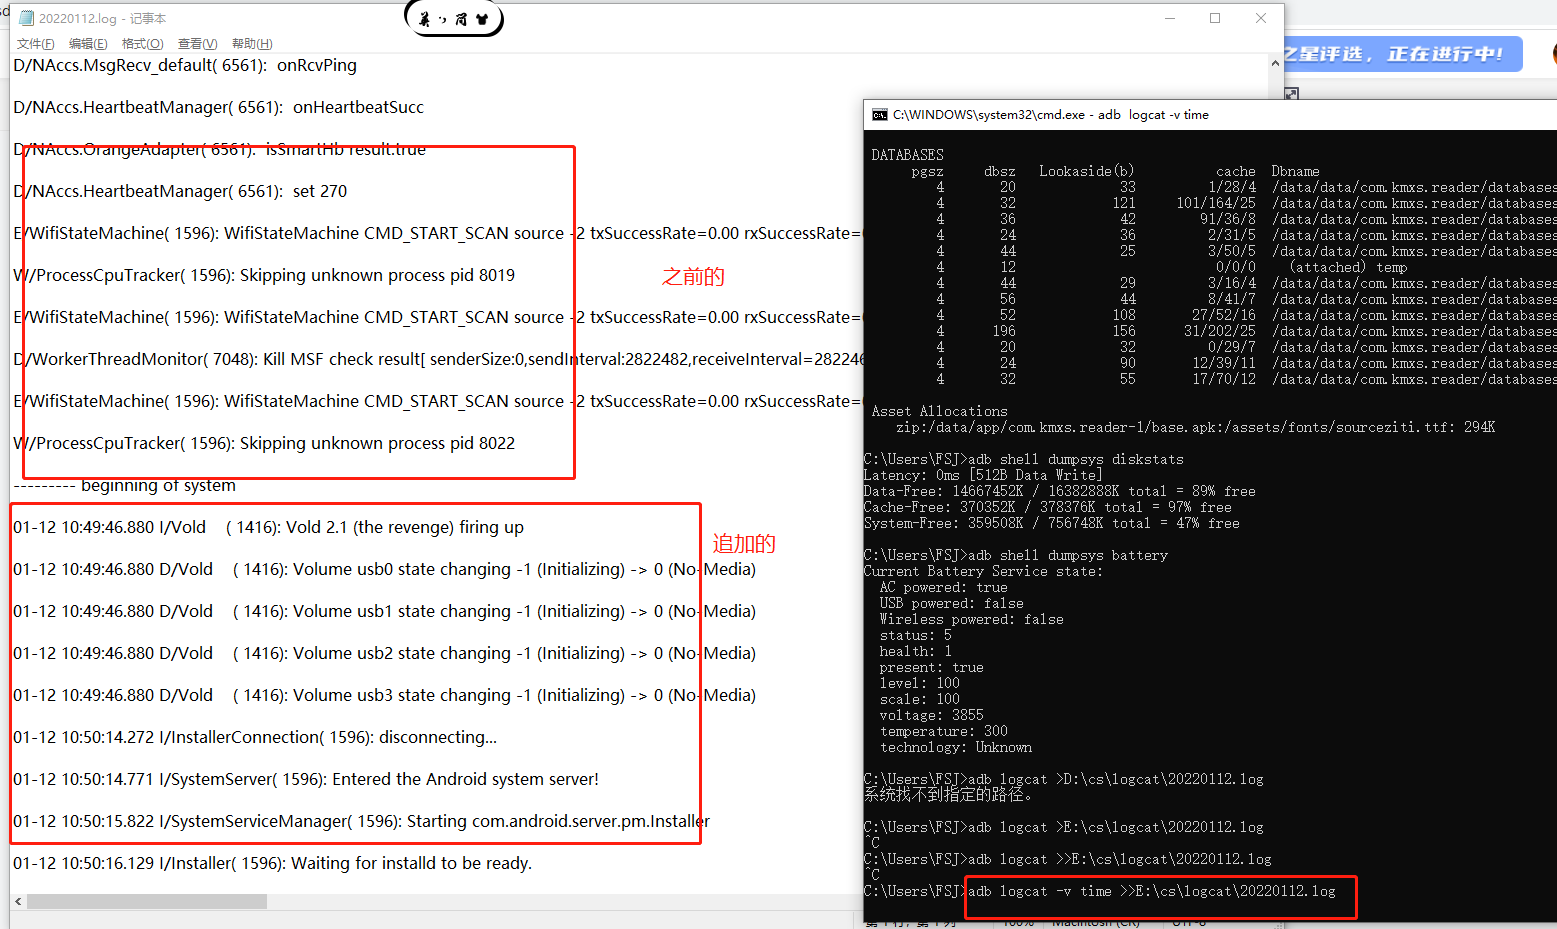The image size is (1557, 929).
Task: Click 'USB powered: false' in cmd
Action: coord(951,603)
